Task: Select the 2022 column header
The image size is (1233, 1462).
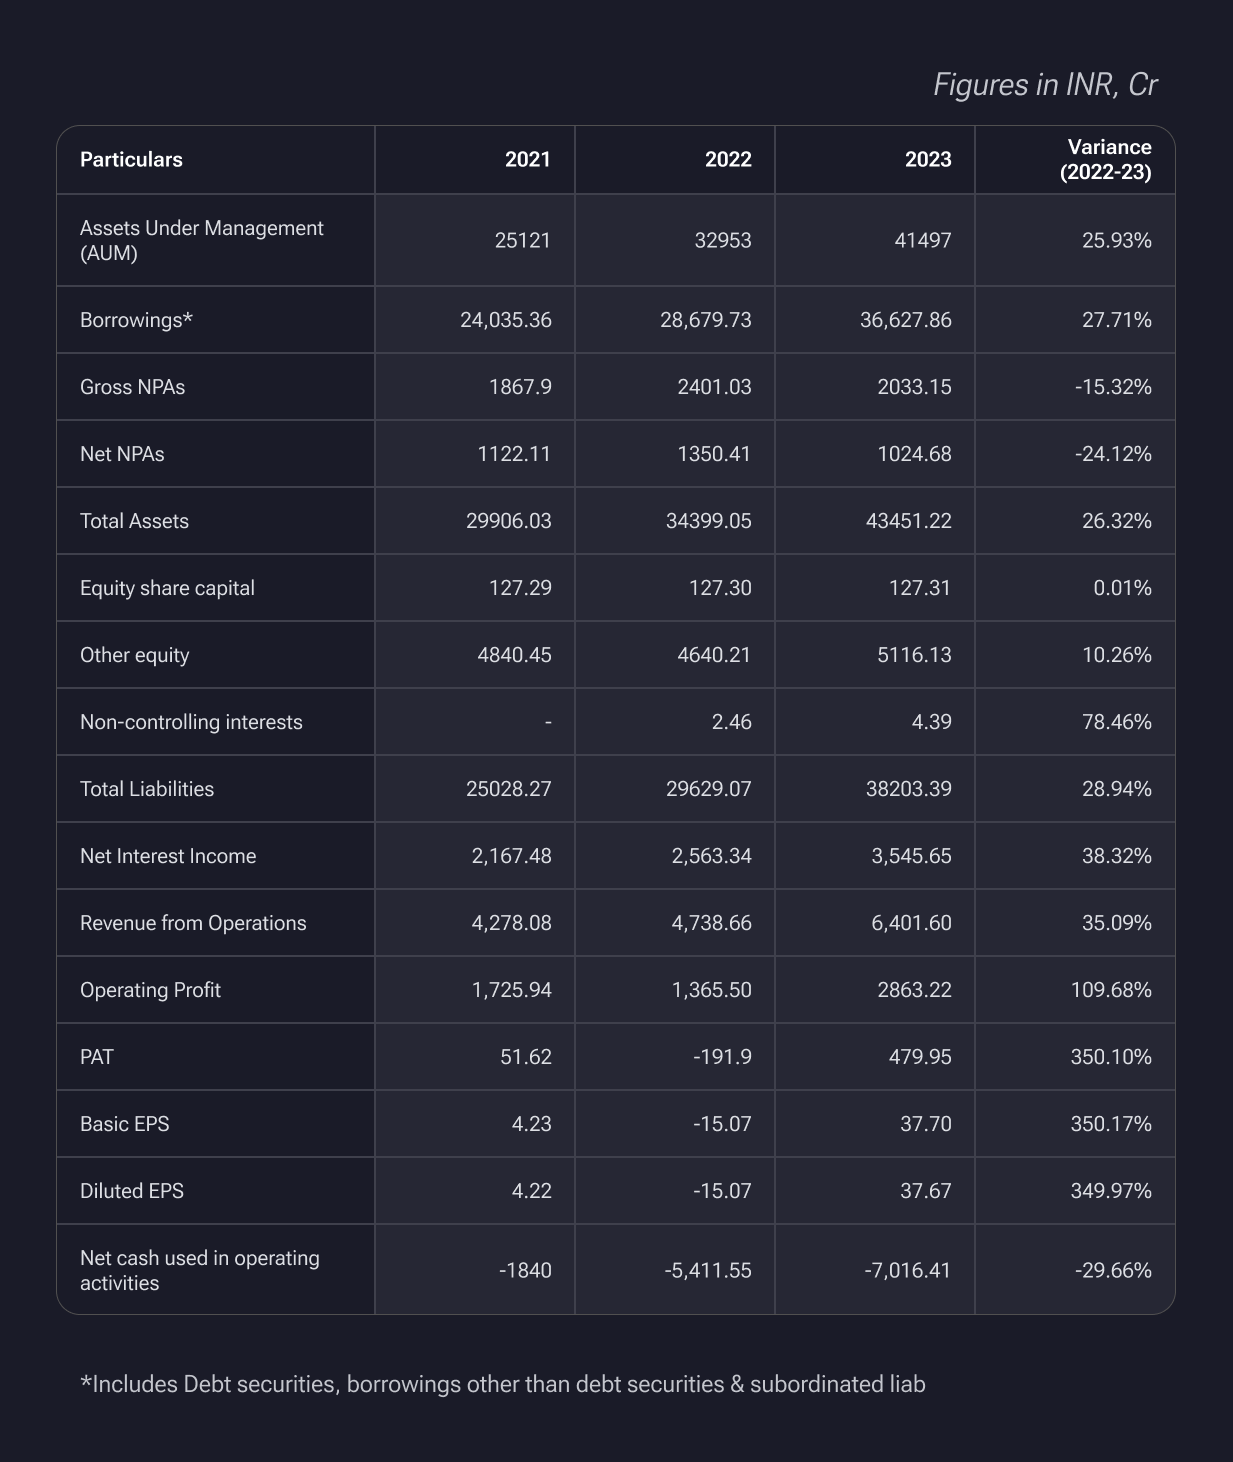Action: click(728, 160)
